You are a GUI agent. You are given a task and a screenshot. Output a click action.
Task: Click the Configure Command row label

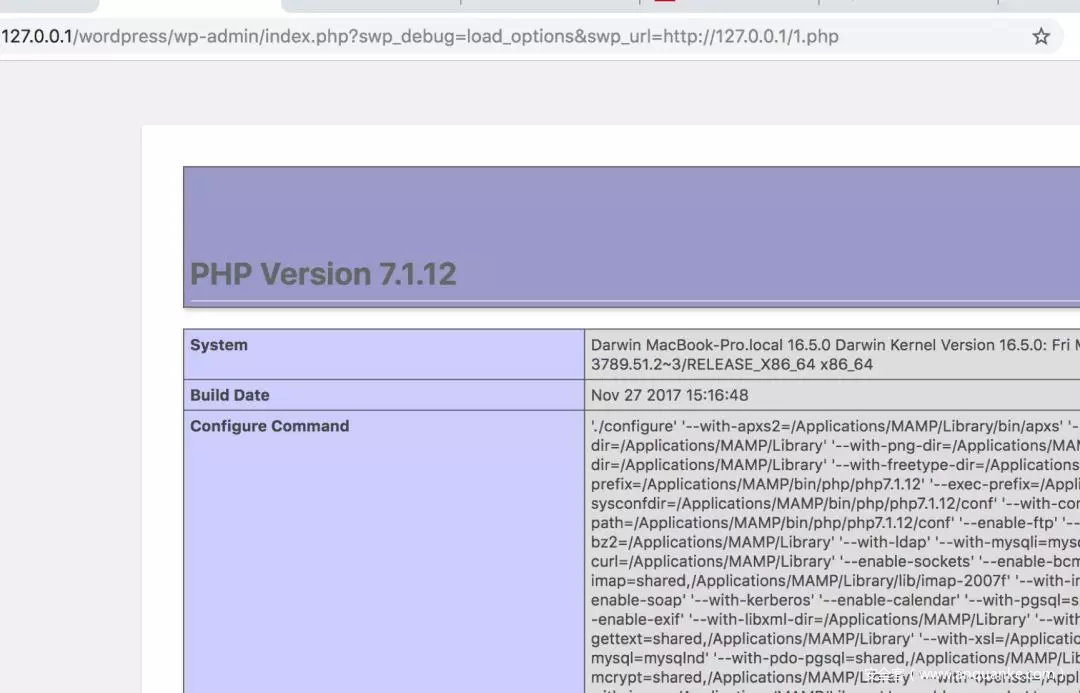(269, 426)
